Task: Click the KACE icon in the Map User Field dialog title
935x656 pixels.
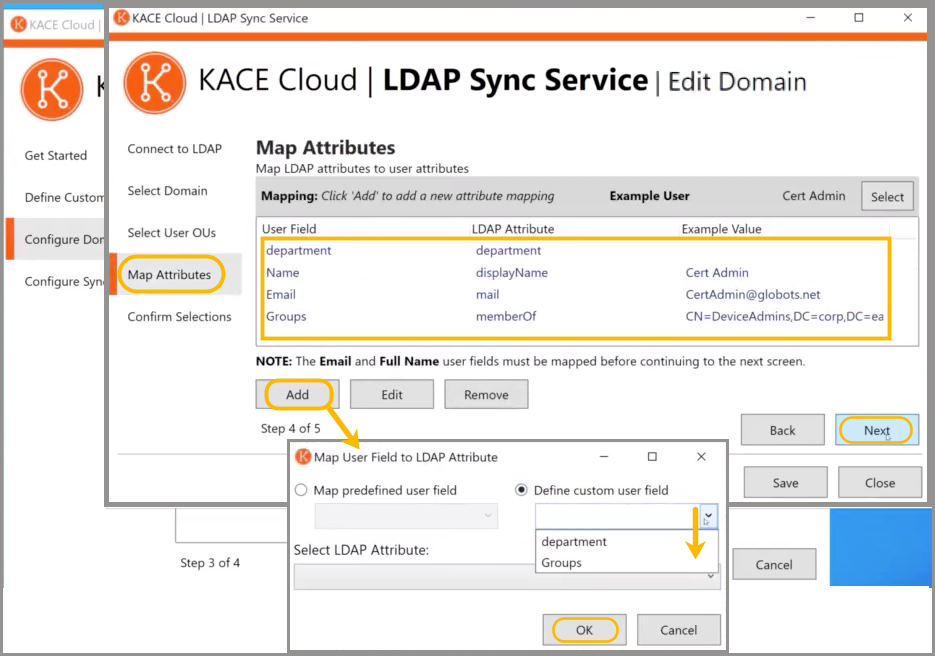Action: [x=302, y=457]
